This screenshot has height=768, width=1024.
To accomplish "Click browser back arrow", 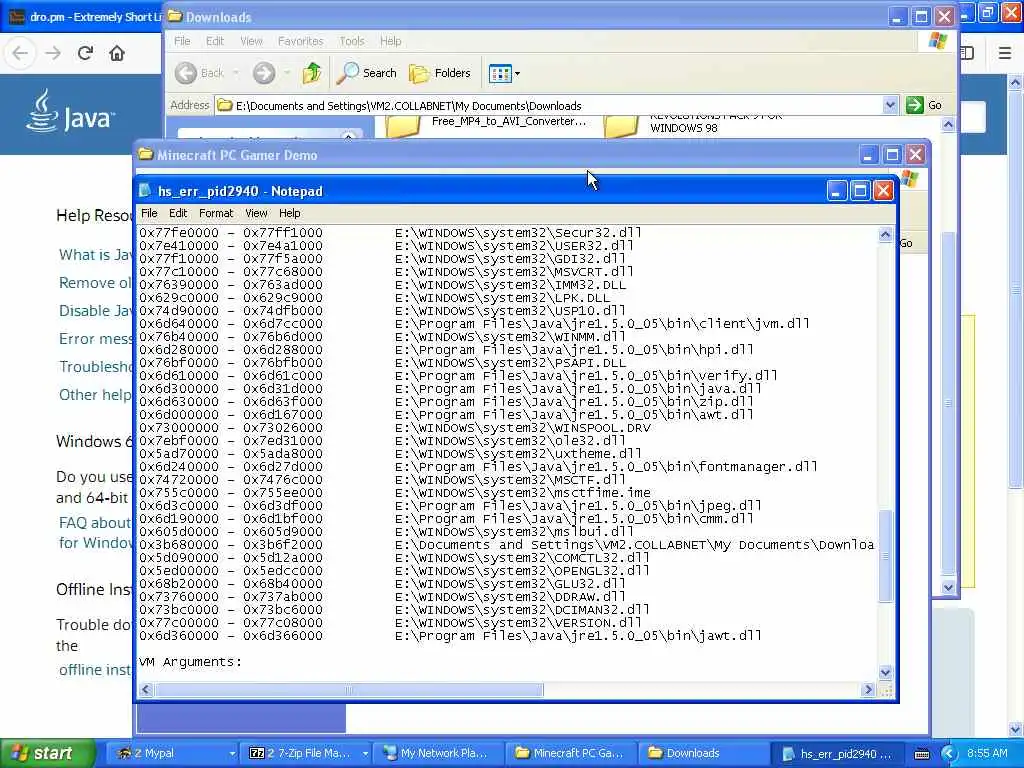I will [20, 53].
